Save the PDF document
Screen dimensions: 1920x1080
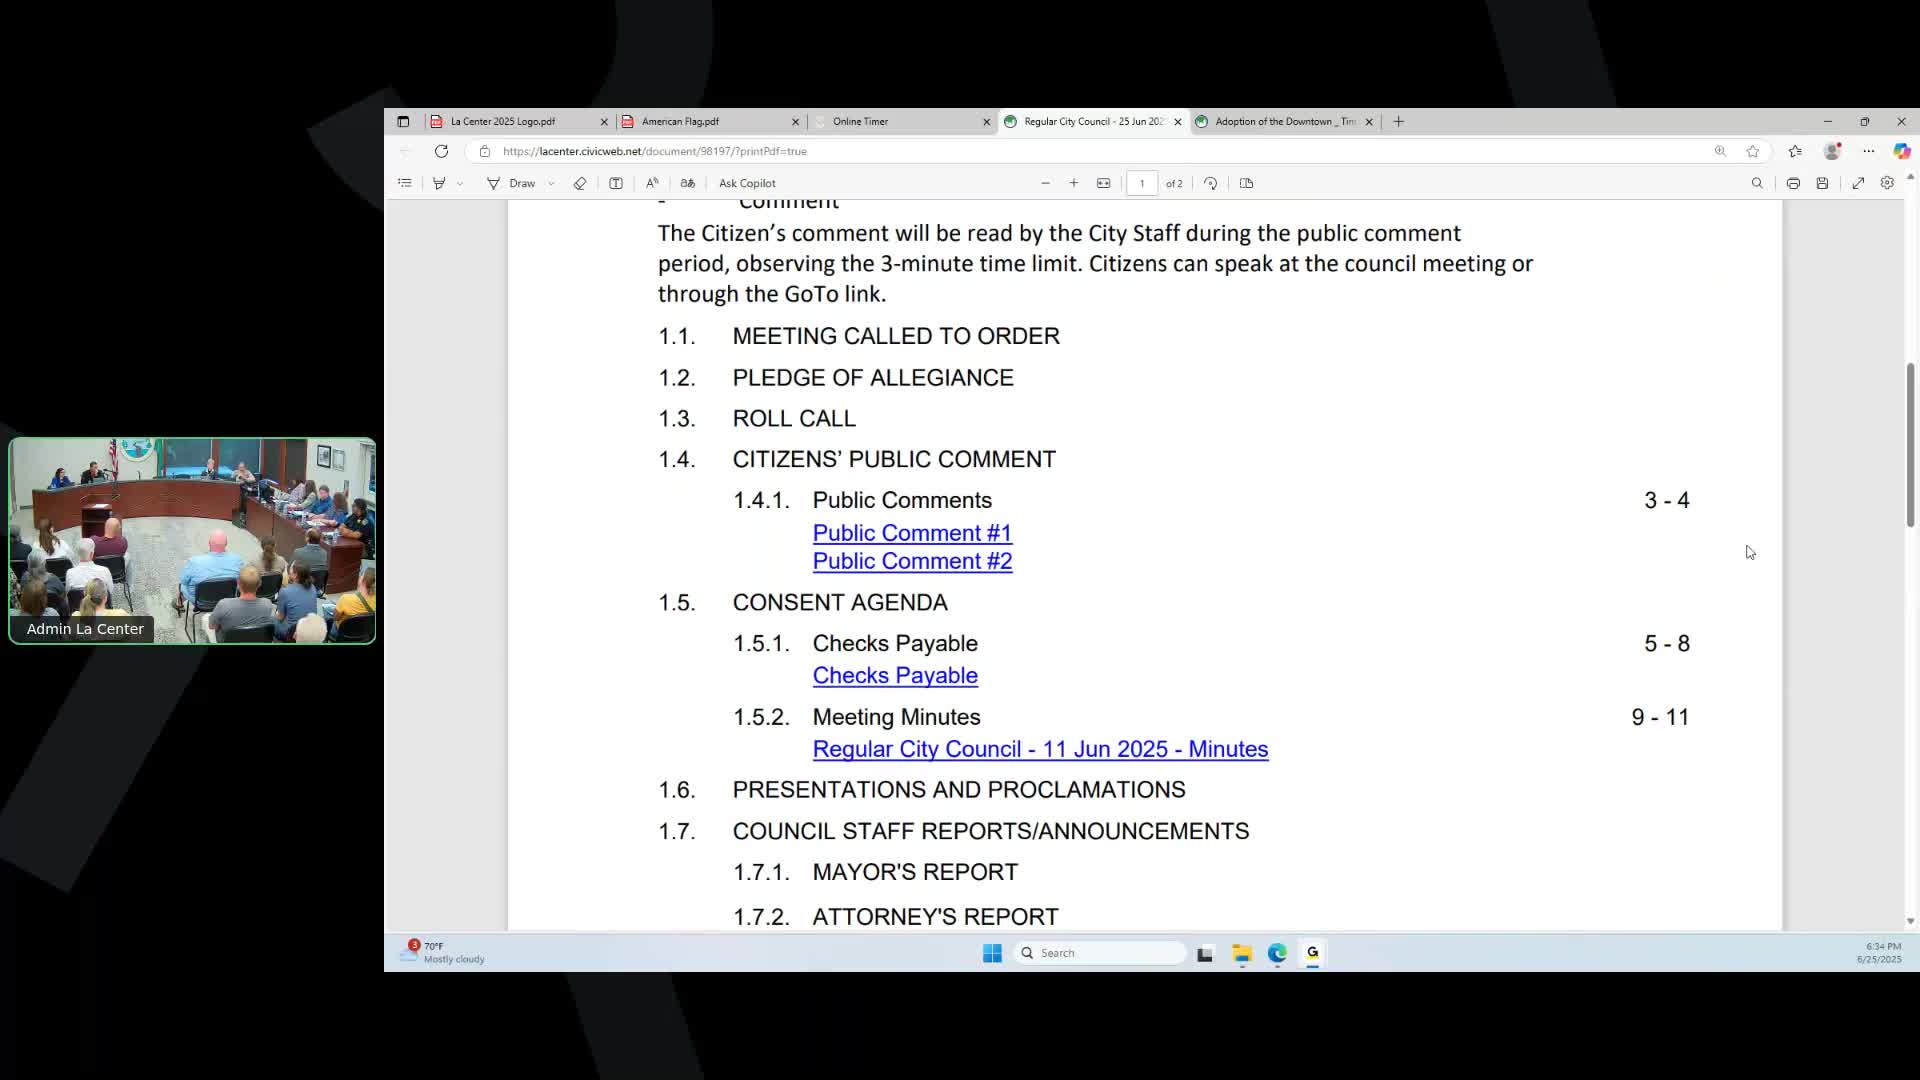pyautogui.click(x=1822, y=183)
